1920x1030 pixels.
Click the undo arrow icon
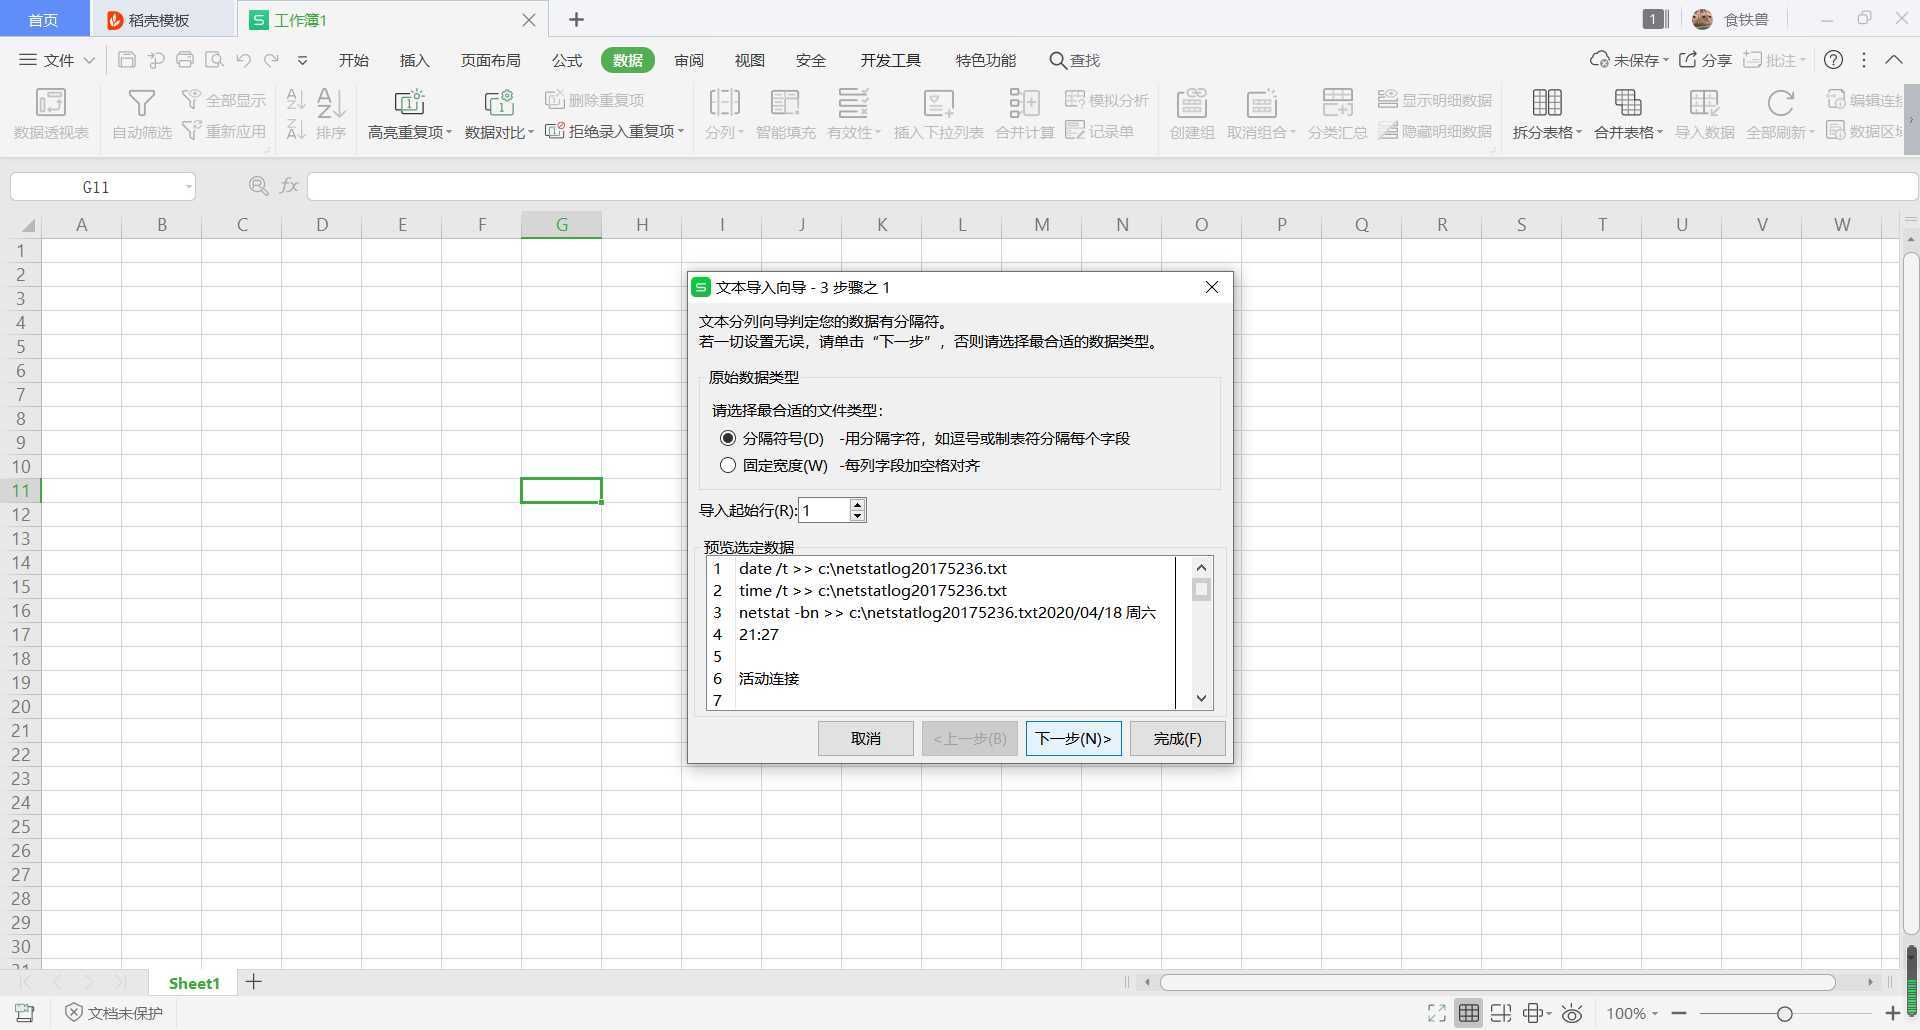[243, 60]
